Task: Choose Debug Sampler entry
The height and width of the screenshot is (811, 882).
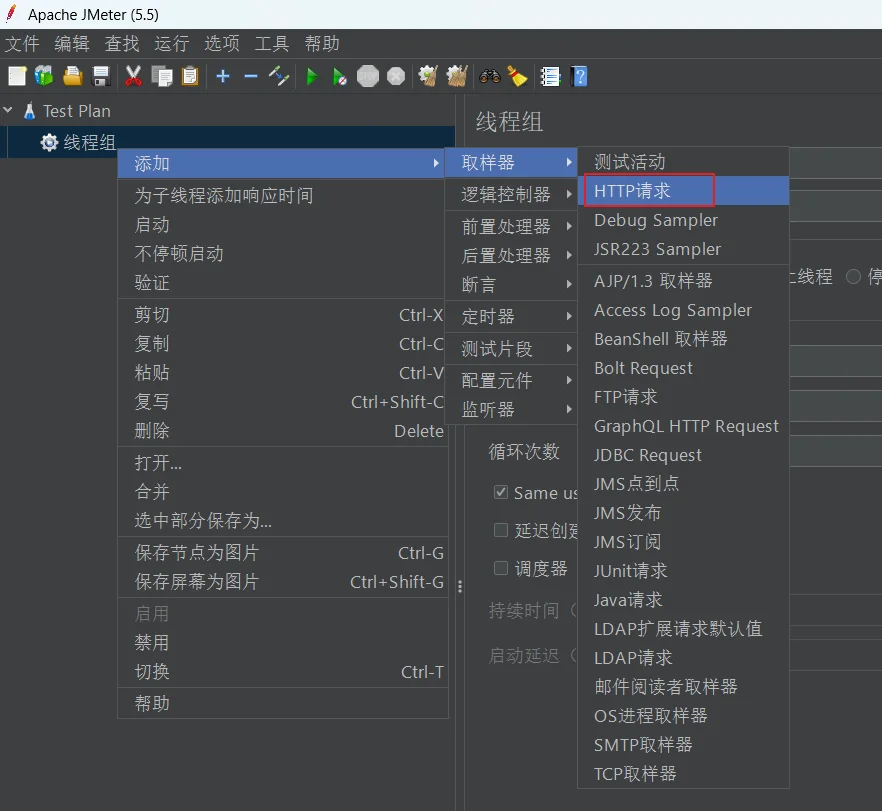Action: coord(683,220)
